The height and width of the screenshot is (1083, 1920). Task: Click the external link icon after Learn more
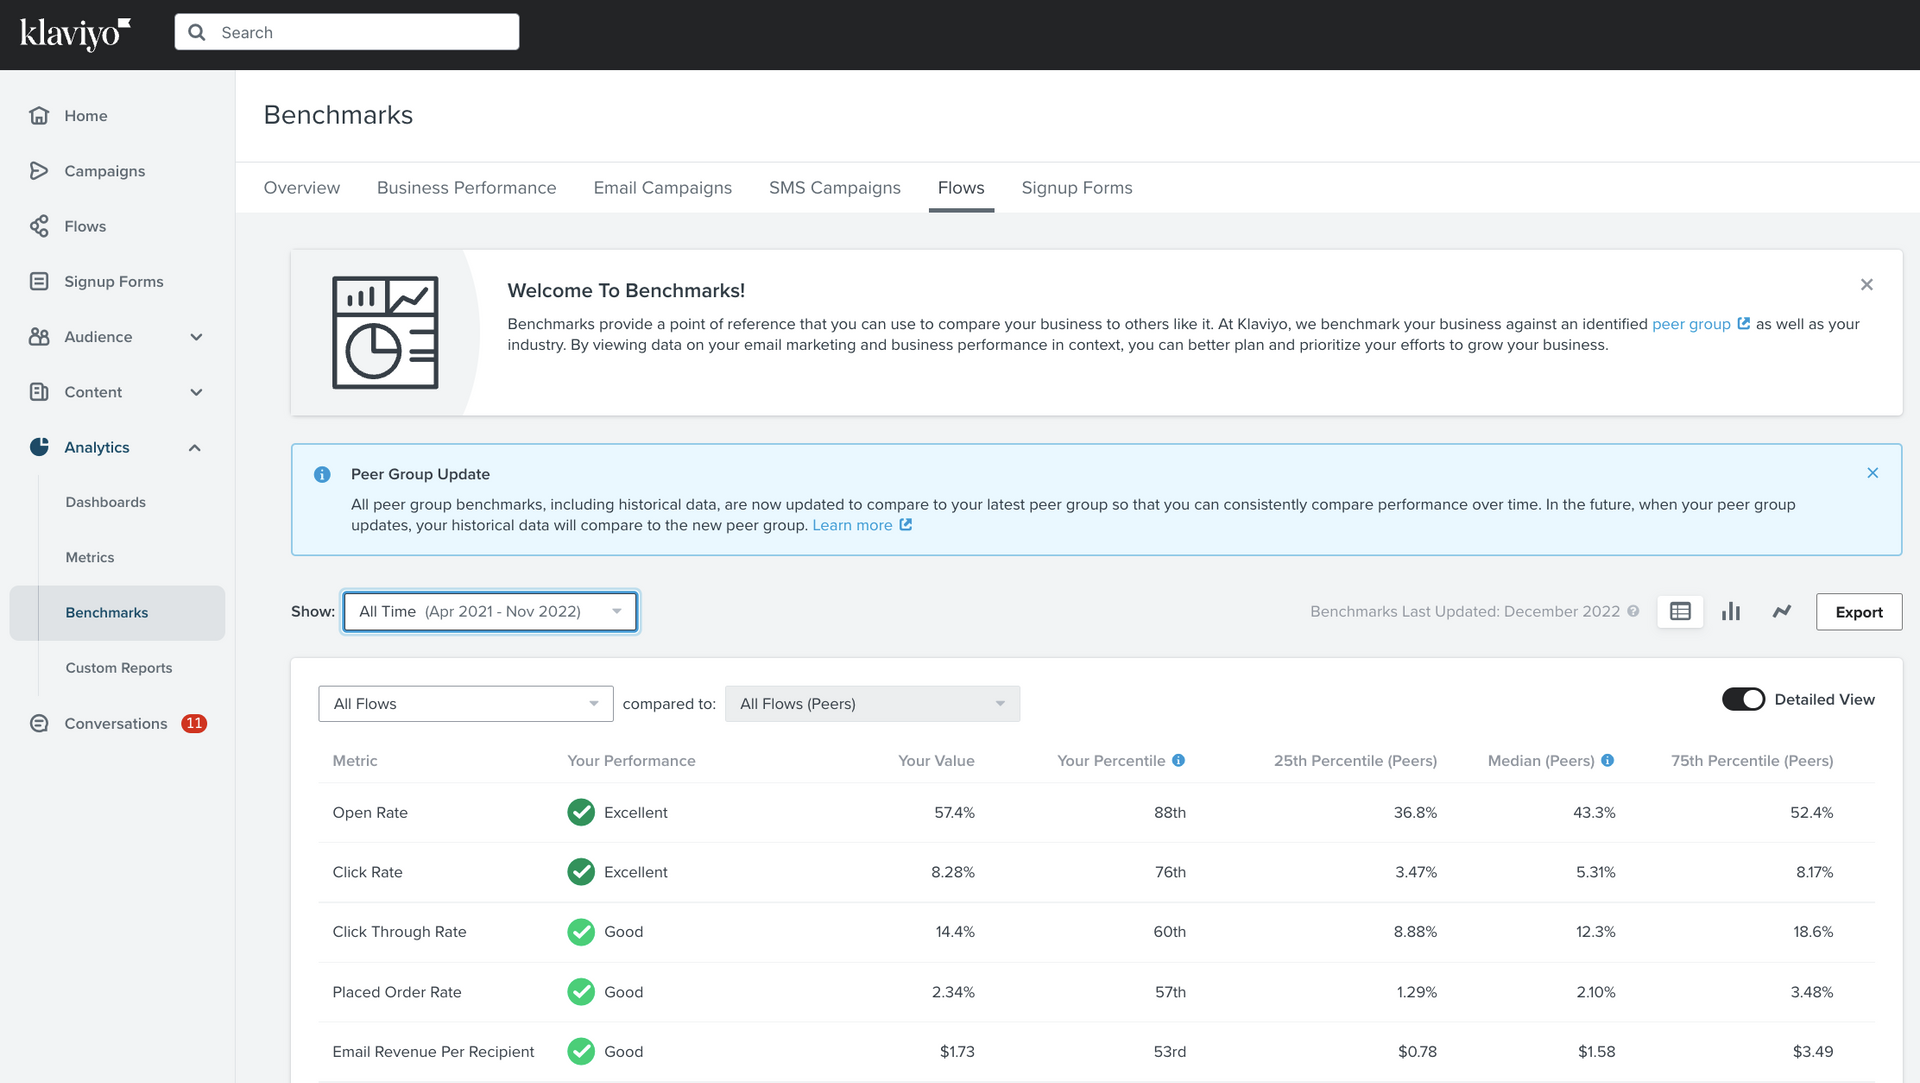[905, 524]
